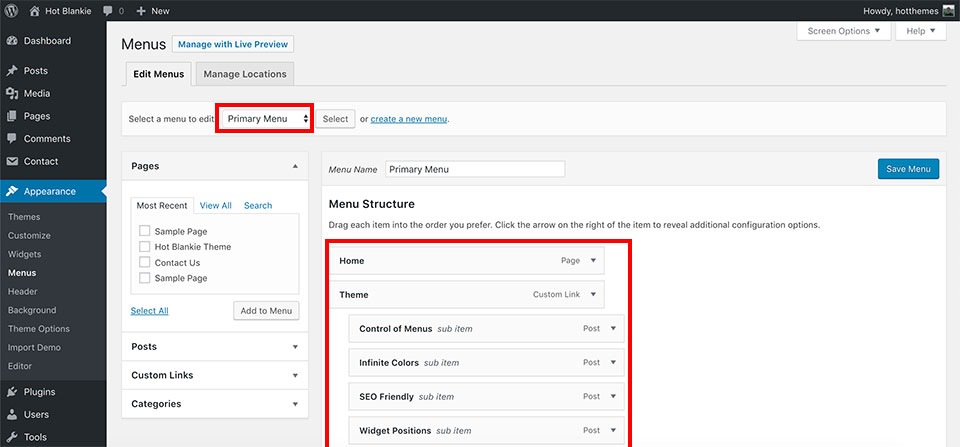This screenshot has height=447, width=960.
Task: Collapse the Pages panel arrow
Action: click(x=295, y=166)
